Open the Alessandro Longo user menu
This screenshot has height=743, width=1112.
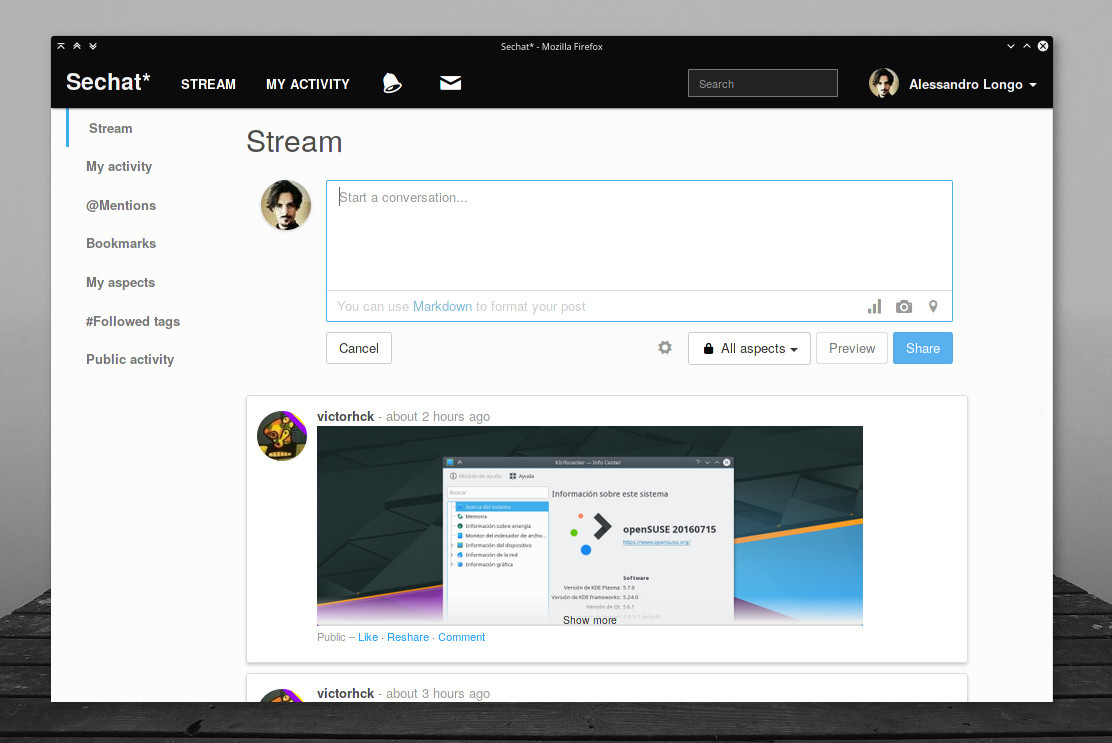tap(972, 84)
